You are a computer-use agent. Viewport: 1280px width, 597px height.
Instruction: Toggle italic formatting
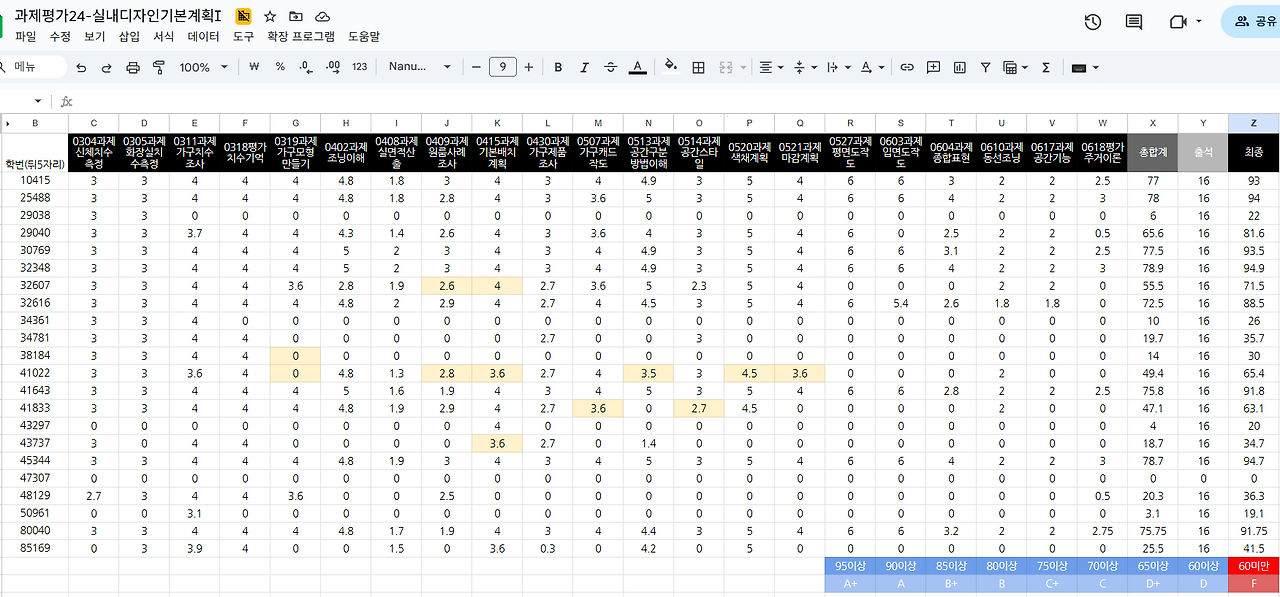click(x=584, y=67)
